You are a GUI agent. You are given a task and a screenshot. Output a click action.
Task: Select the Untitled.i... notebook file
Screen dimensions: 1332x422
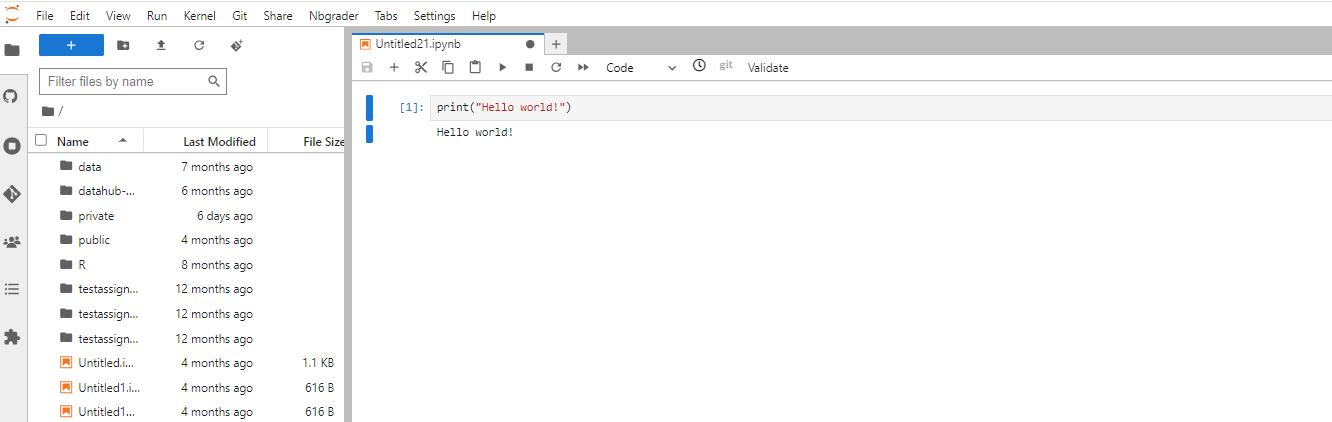tap(187, 363)
